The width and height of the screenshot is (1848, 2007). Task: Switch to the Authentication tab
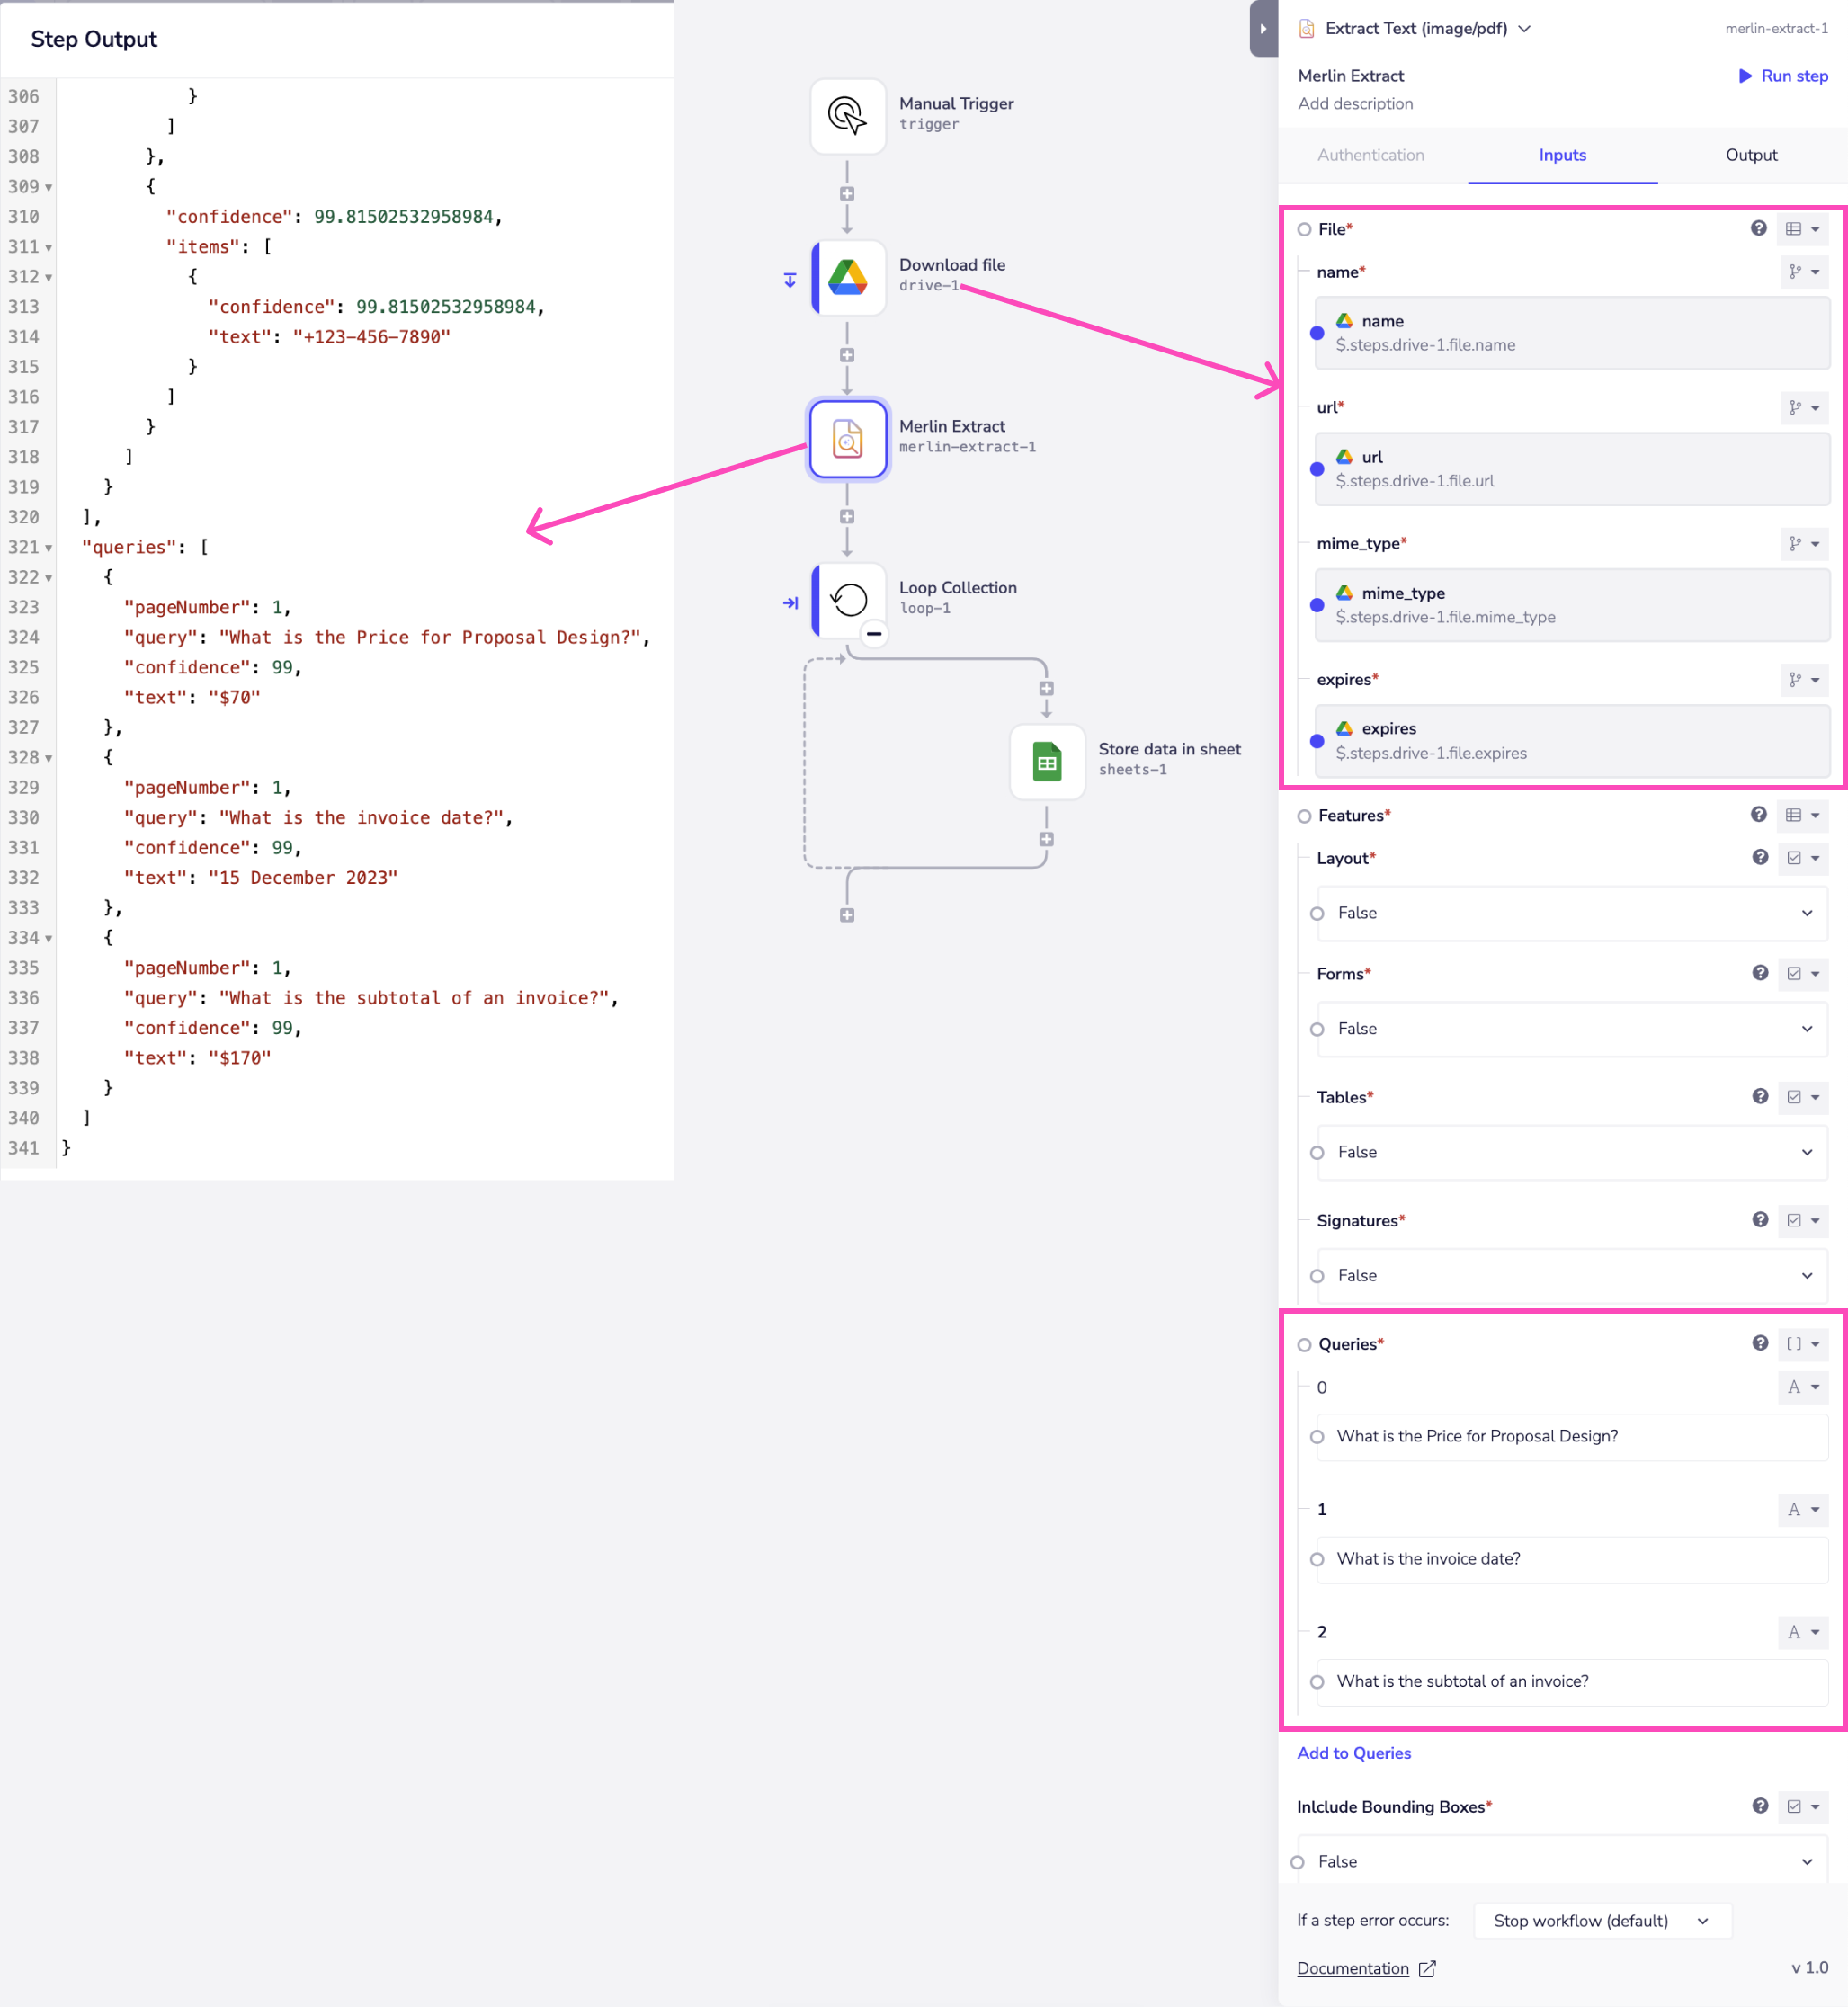[x=1370, y=155]
